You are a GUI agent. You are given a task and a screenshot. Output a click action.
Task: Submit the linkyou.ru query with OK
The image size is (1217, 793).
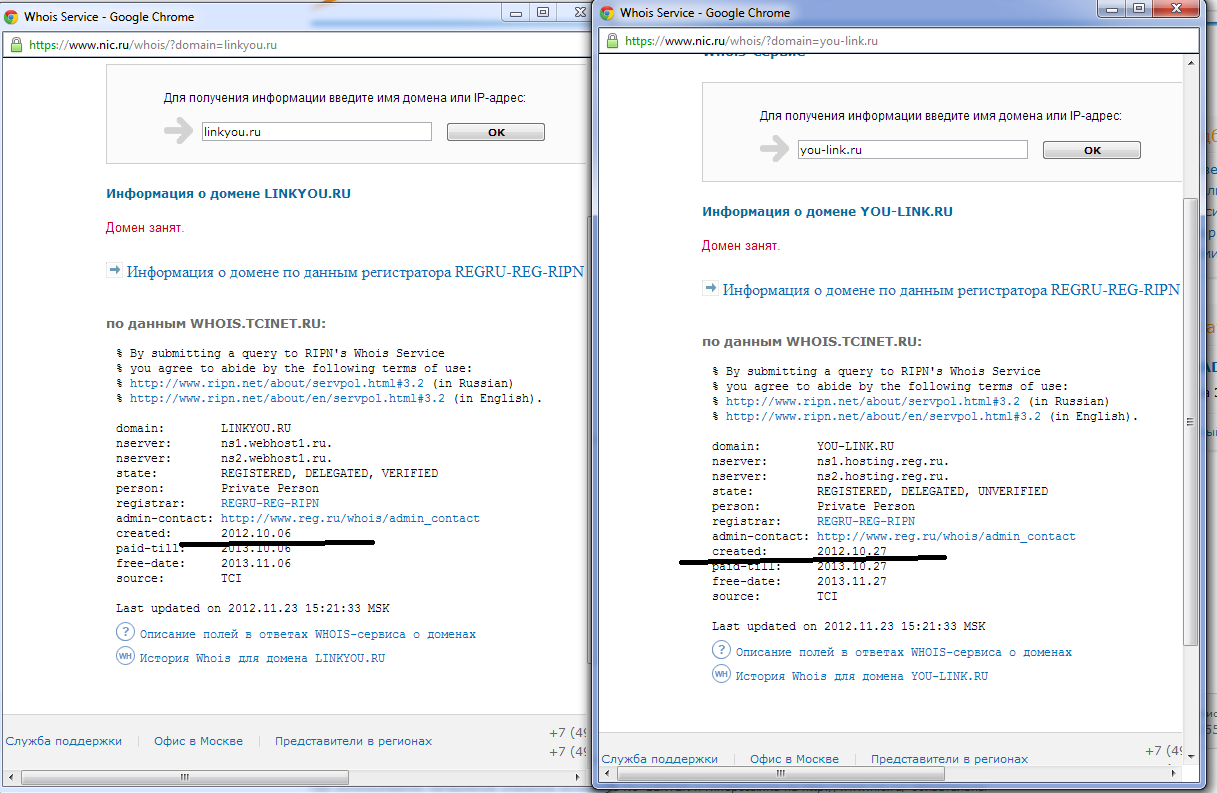(x=496, y=132)
